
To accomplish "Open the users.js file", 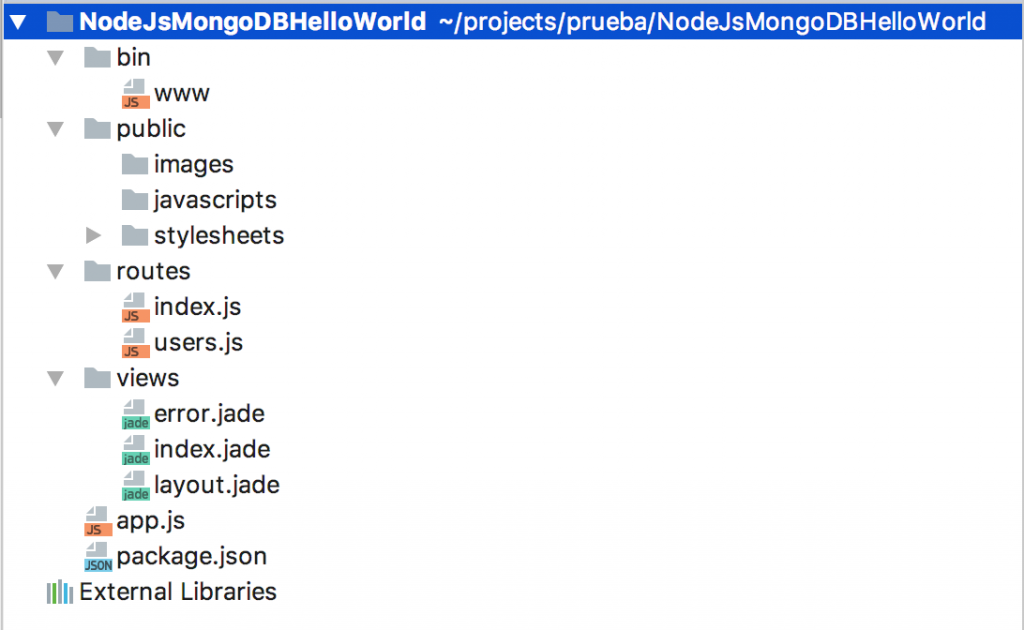I will [x=199, y=343].
